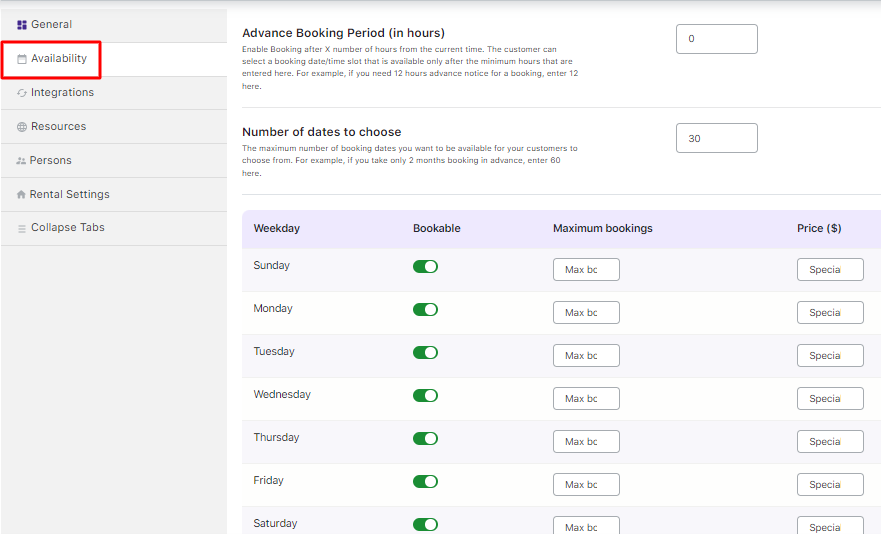The image size is (881, 534).
Task: Click the Weekday column header
Action: tap(276, 228)
